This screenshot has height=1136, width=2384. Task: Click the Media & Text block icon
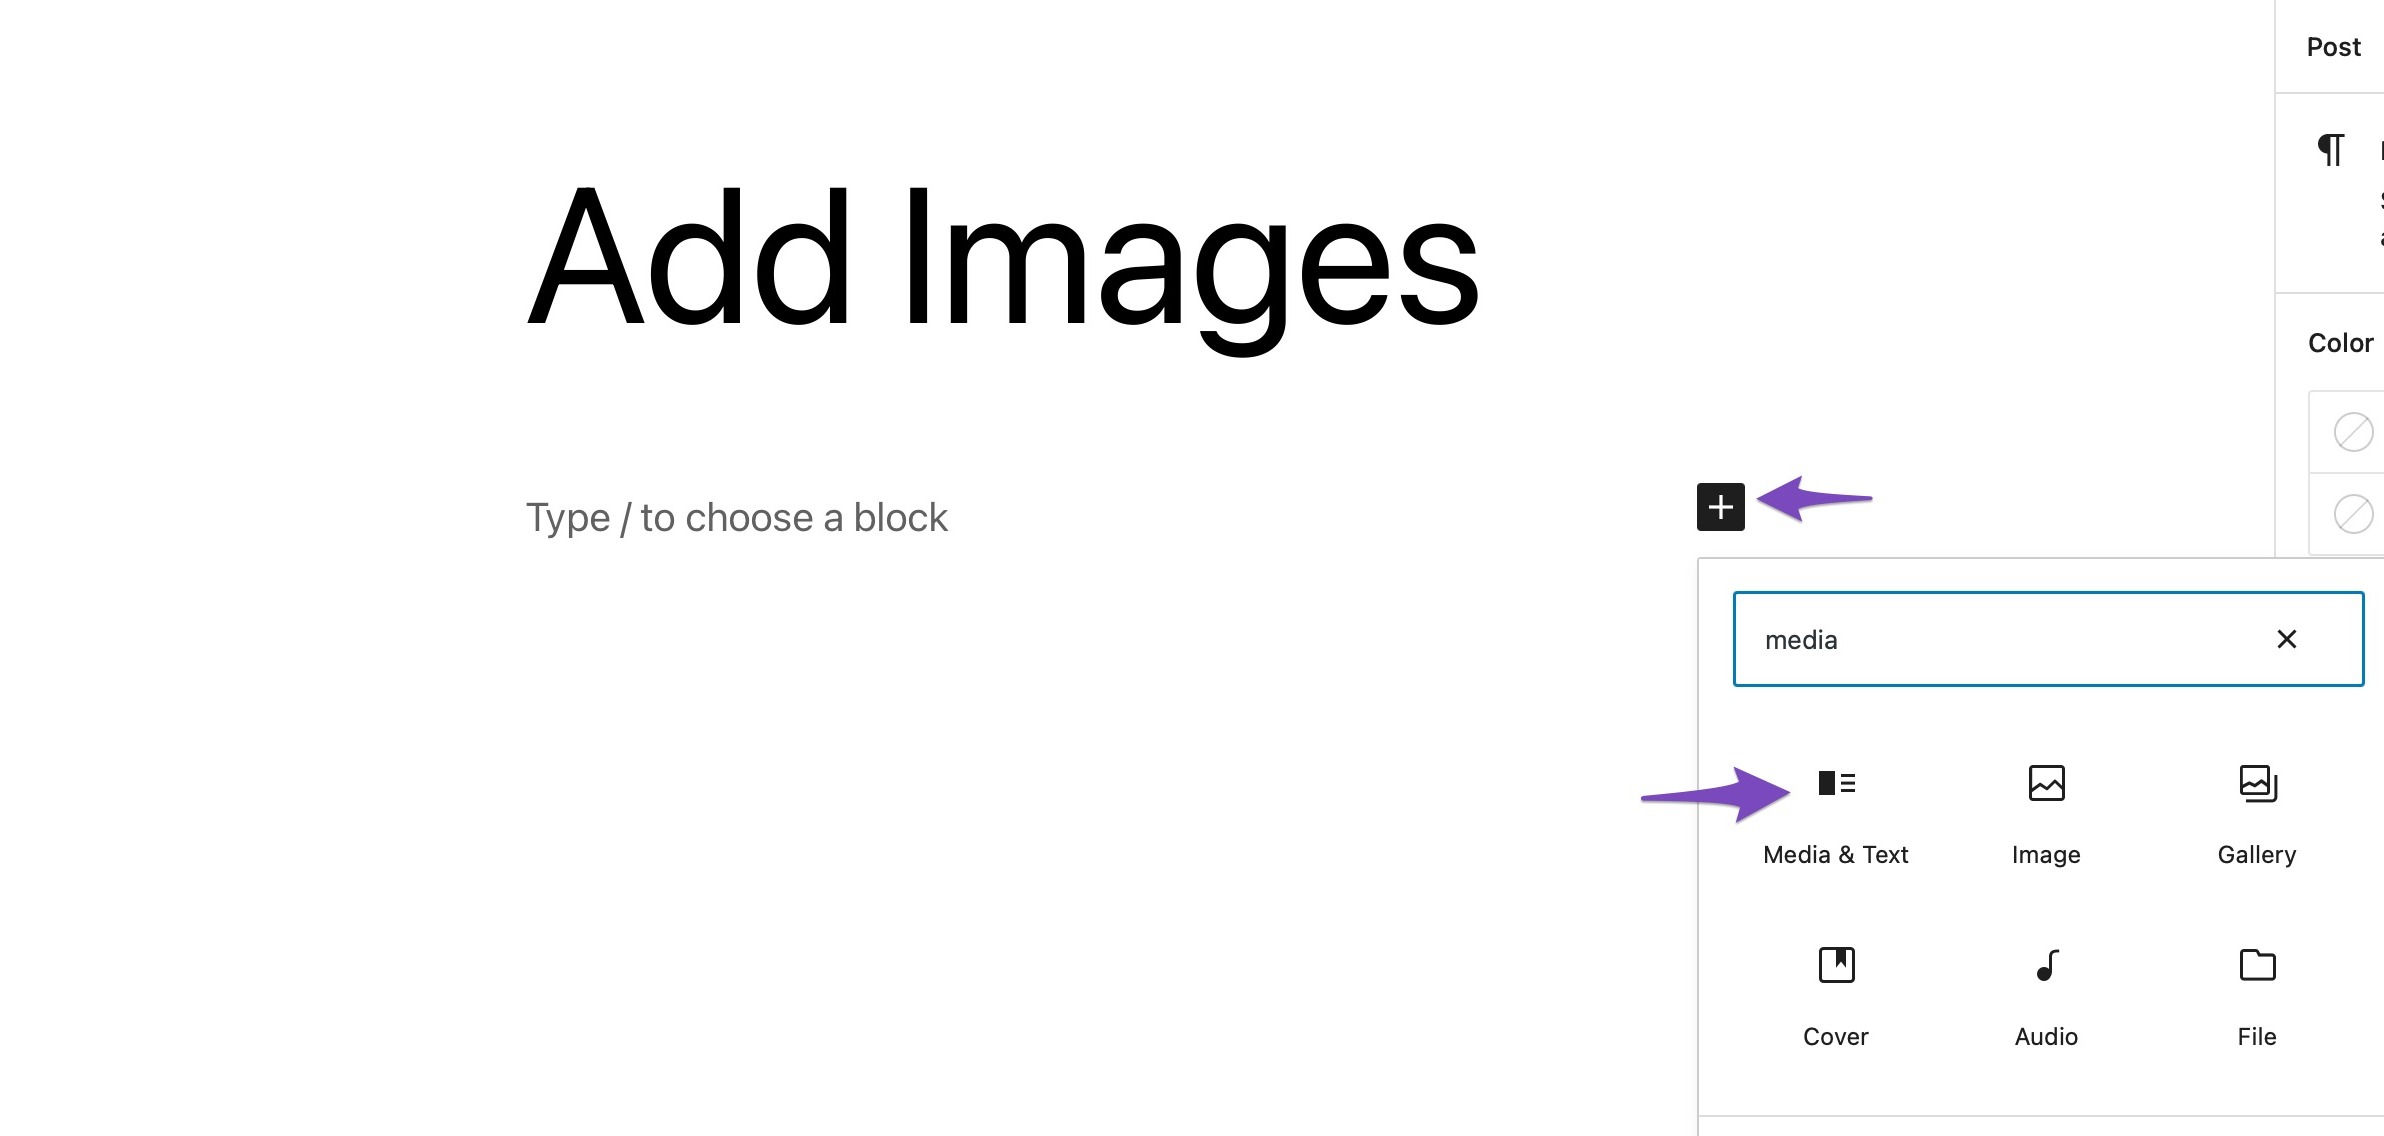(1837, 783)
